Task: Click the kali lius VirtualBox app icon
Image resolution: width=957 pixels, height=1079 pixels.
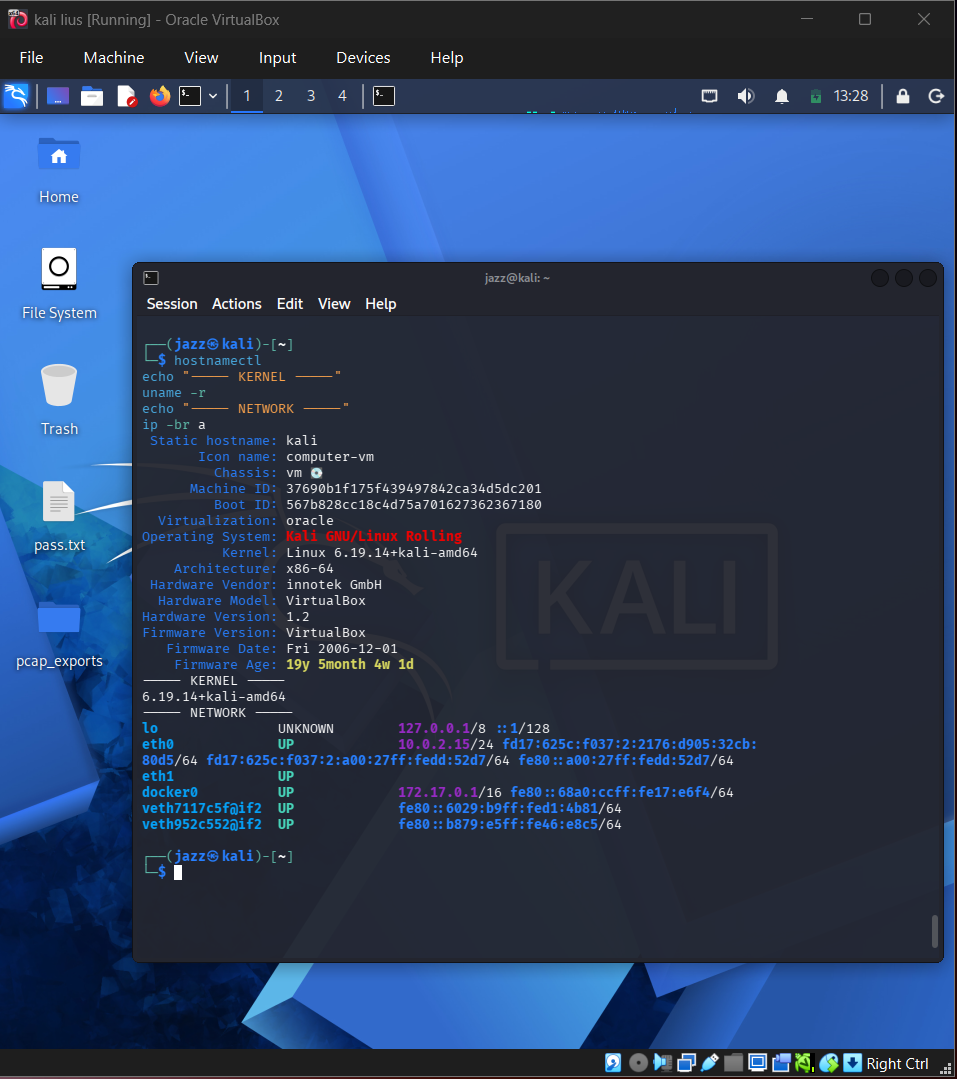Action: 18,19
